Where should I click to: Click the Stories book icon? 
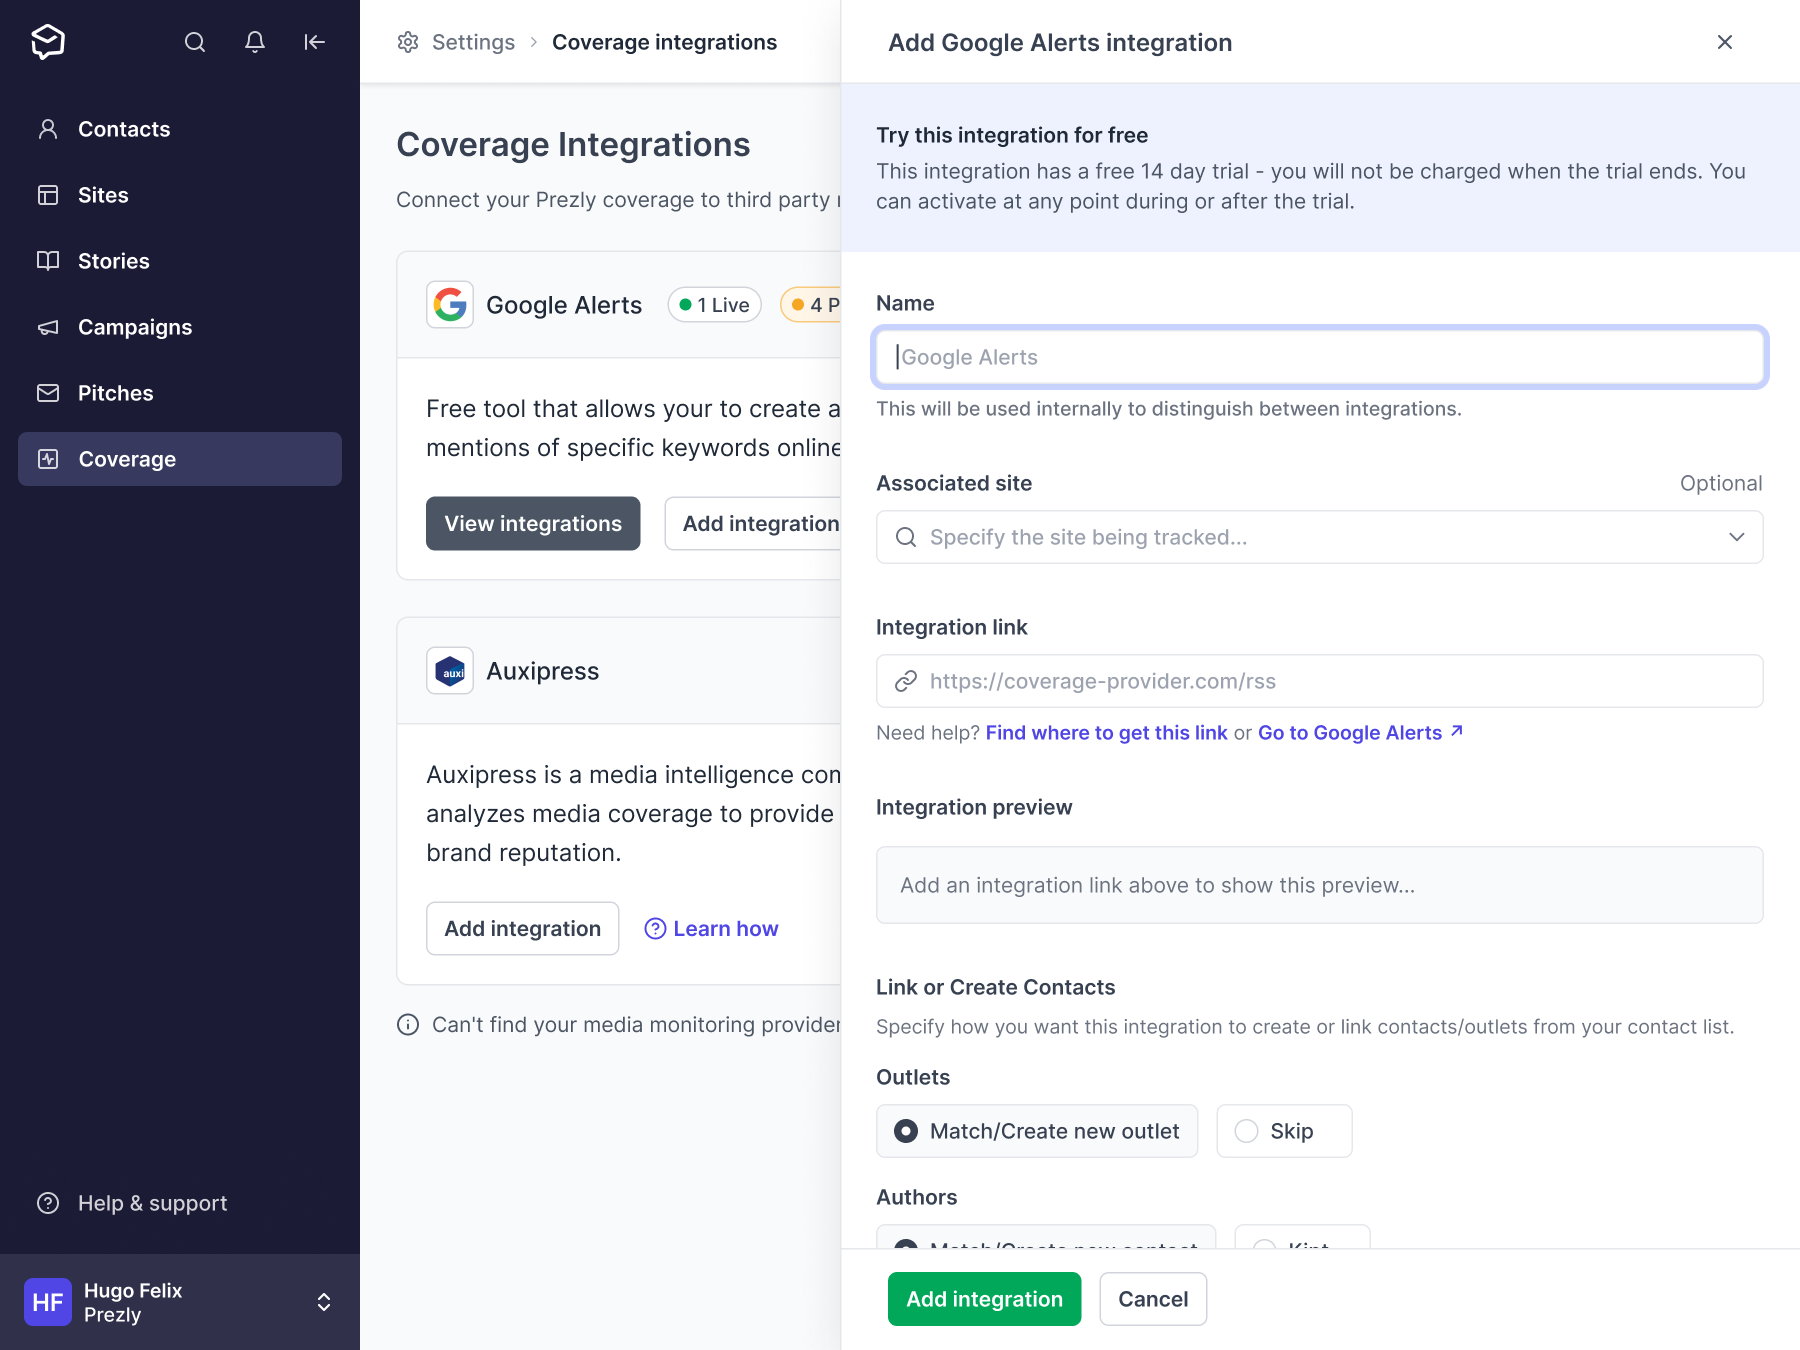click(48, 261)
